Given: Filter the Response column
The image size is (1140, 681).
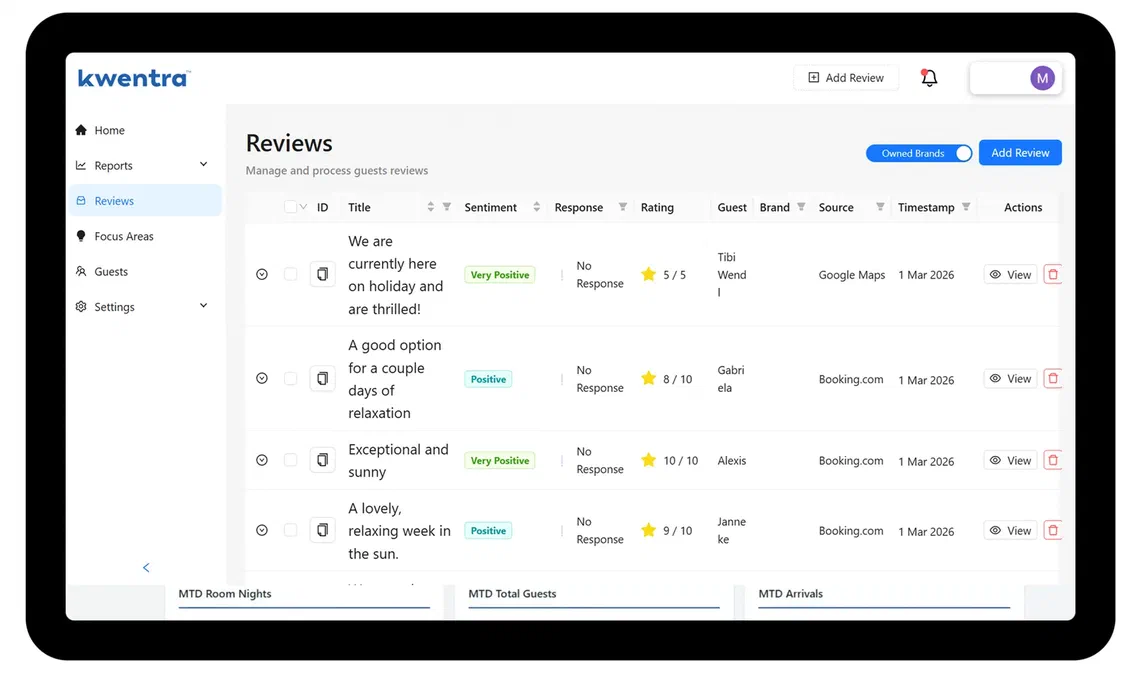Looking at the screenshot, I should (622, 207).
